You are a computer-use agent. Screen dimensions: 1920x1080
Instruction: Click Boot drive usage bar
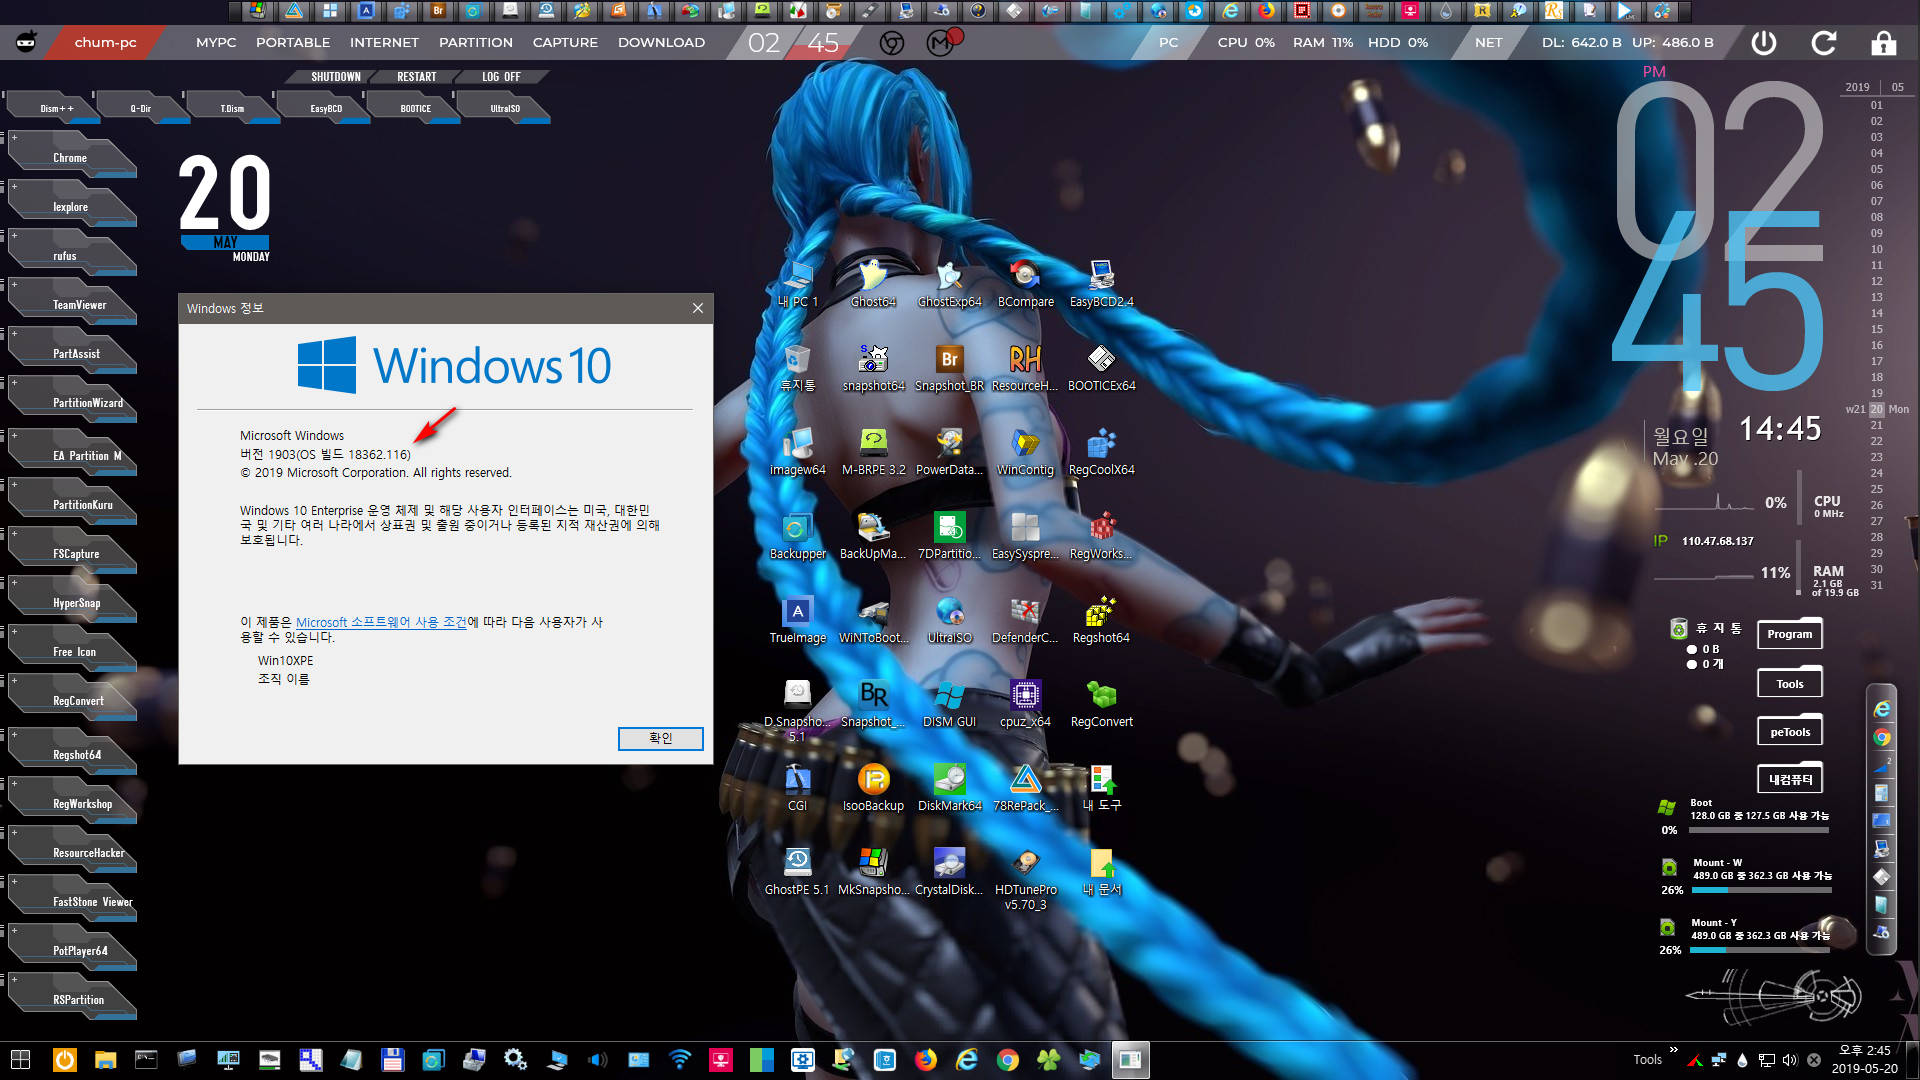coord(1760,829)
